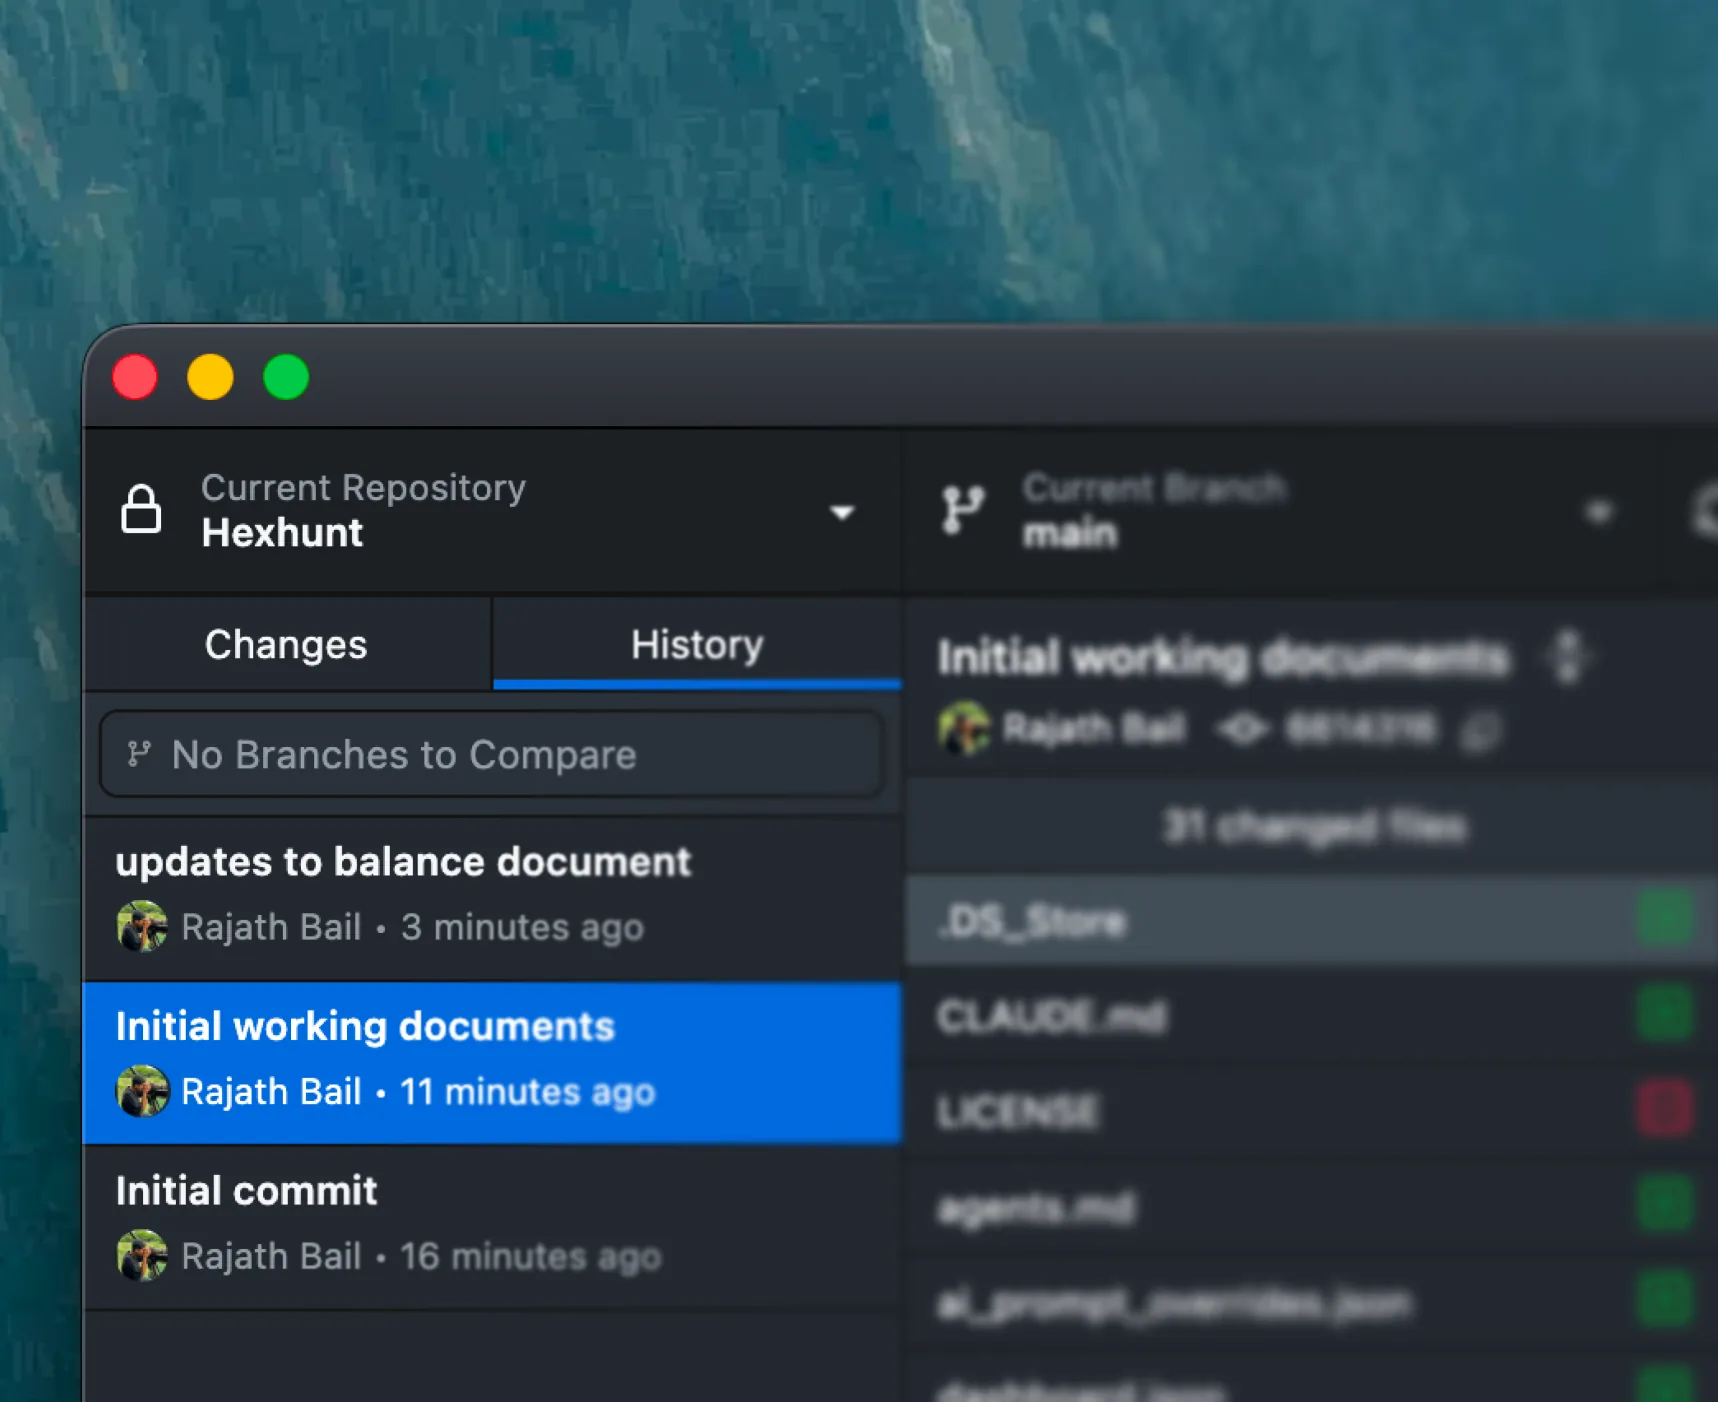The image size is (1718, 1402).
Task: Click green status icon for ai_prompt_overrides.json
Action: point(1665,1300)
